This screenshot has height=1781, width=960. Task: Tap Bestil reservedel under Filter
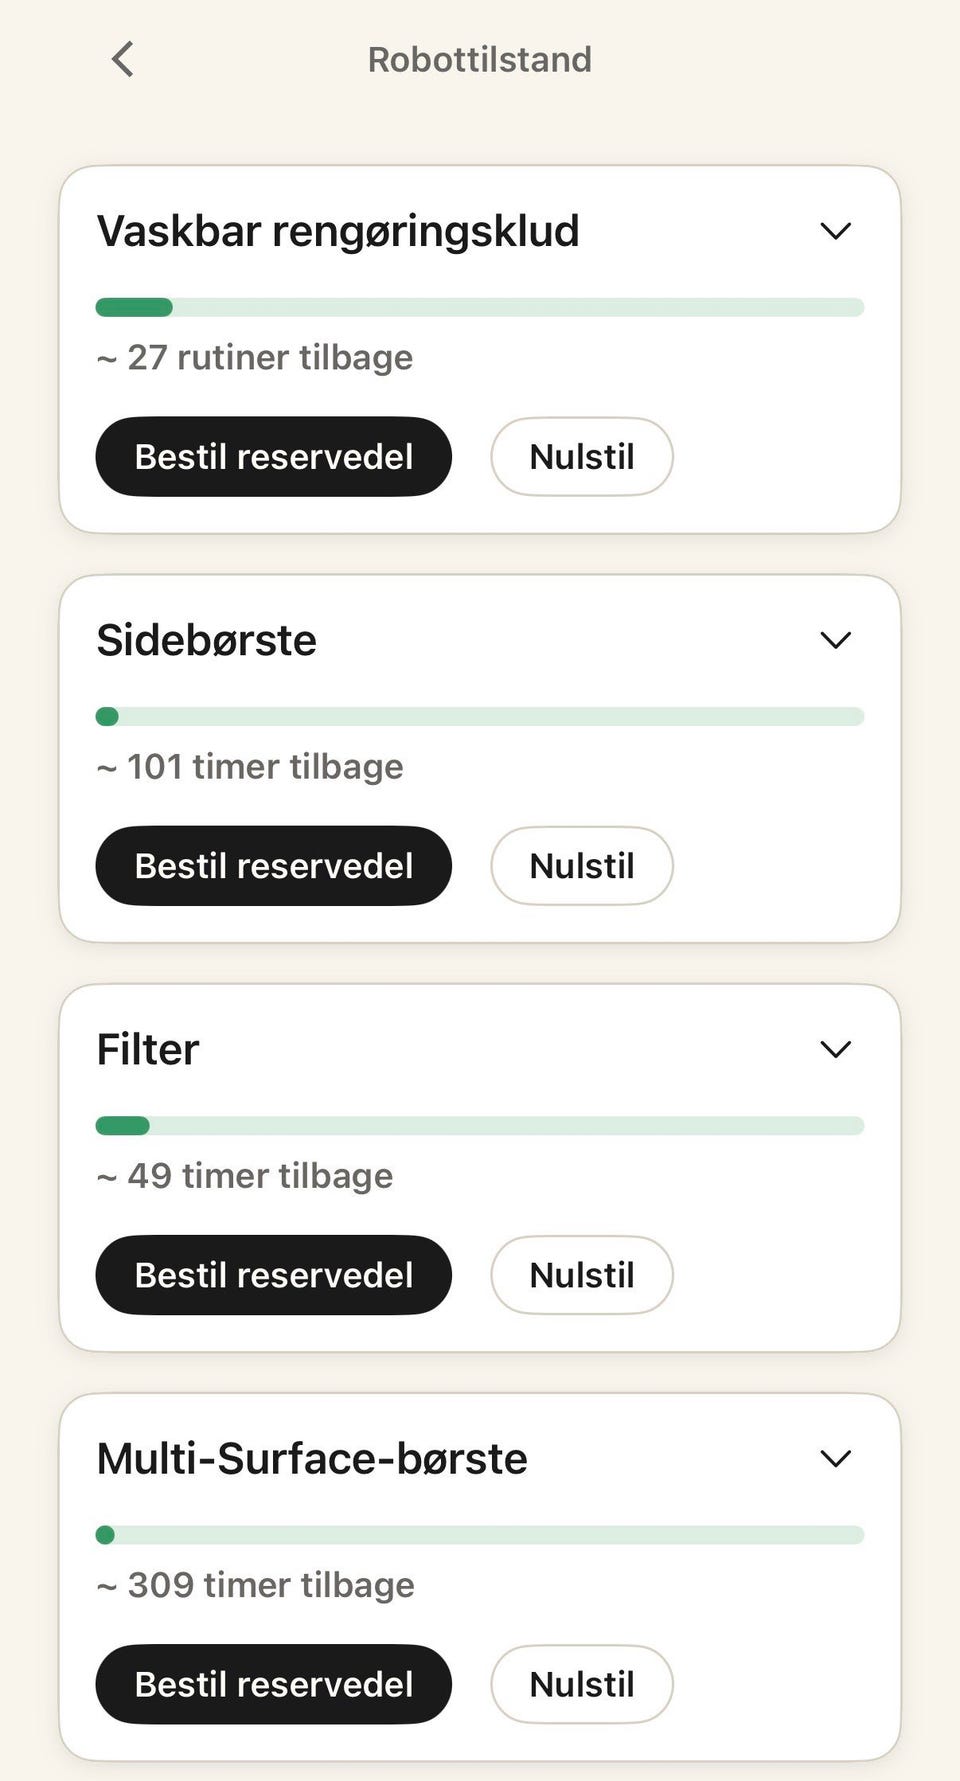[274, 1275]
